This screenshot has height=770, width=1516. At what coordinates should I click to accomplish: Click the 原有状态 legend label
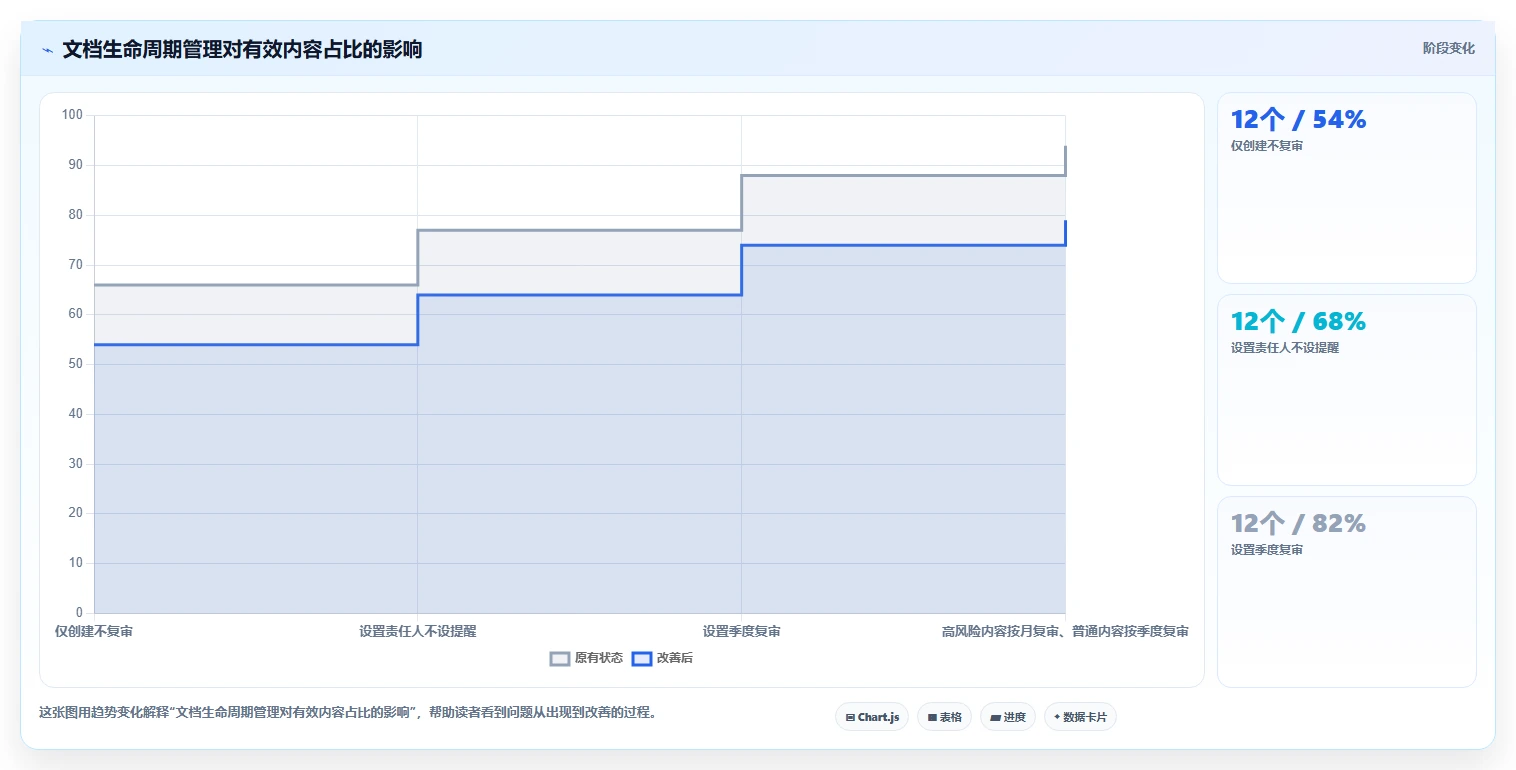tap(599, 658)
